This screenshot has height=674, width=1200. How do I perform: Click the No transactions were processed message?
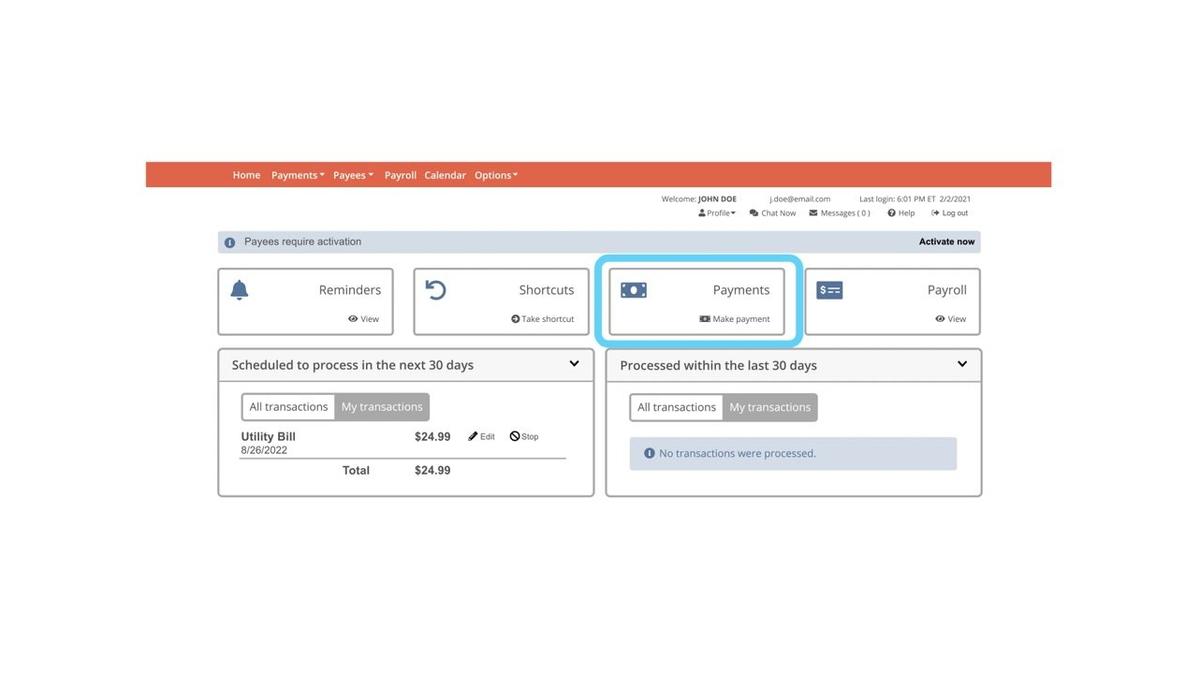click(x=737, y=453)
